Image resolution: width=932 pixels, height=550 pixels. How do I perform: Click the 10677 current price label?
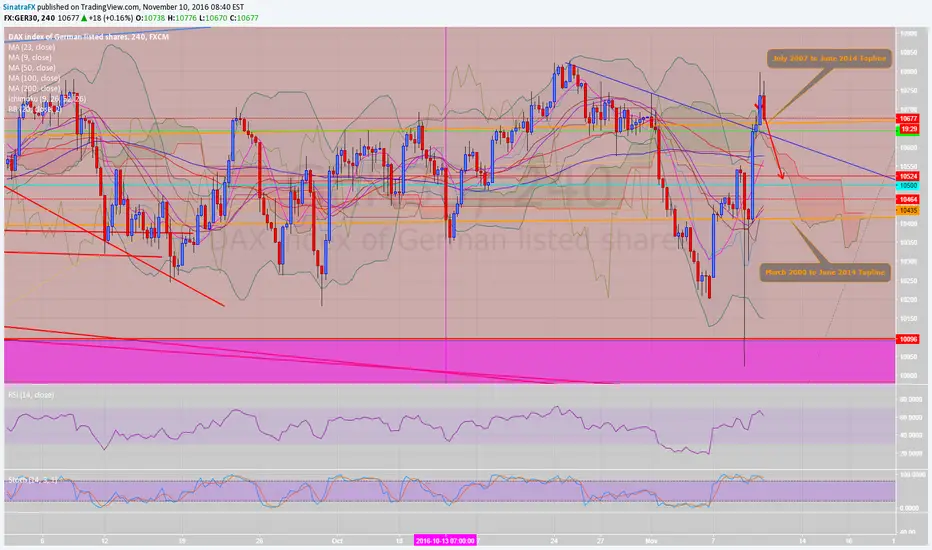(908, 119)
